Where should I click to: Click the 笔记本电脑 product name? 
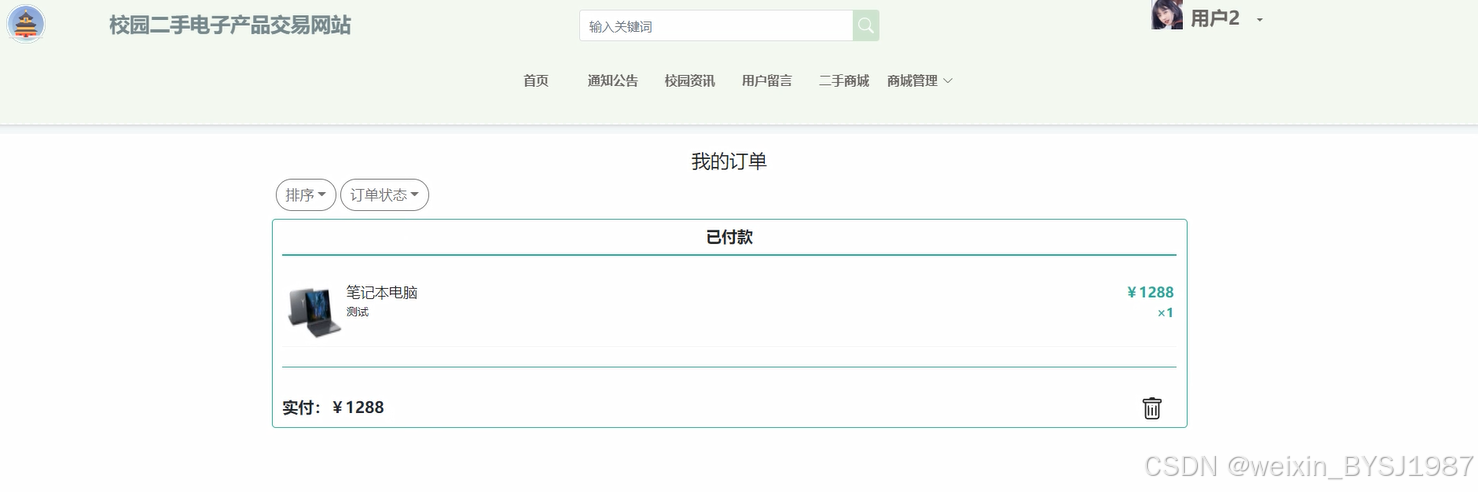click(x=382, y=292)
